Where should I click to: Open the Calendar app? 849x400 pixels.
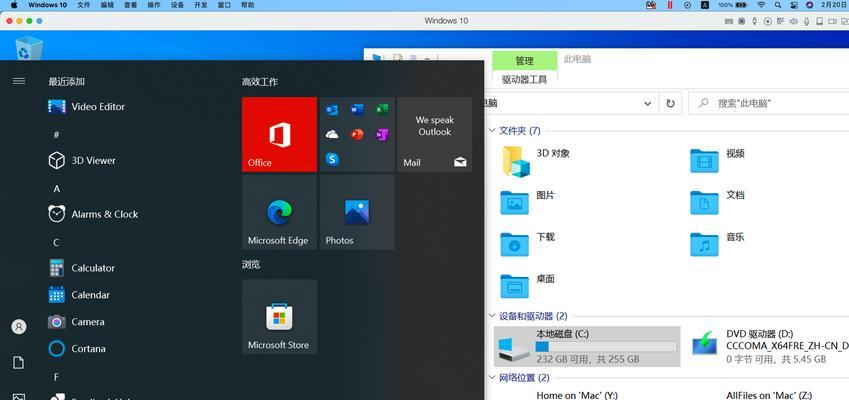[79, 295]
